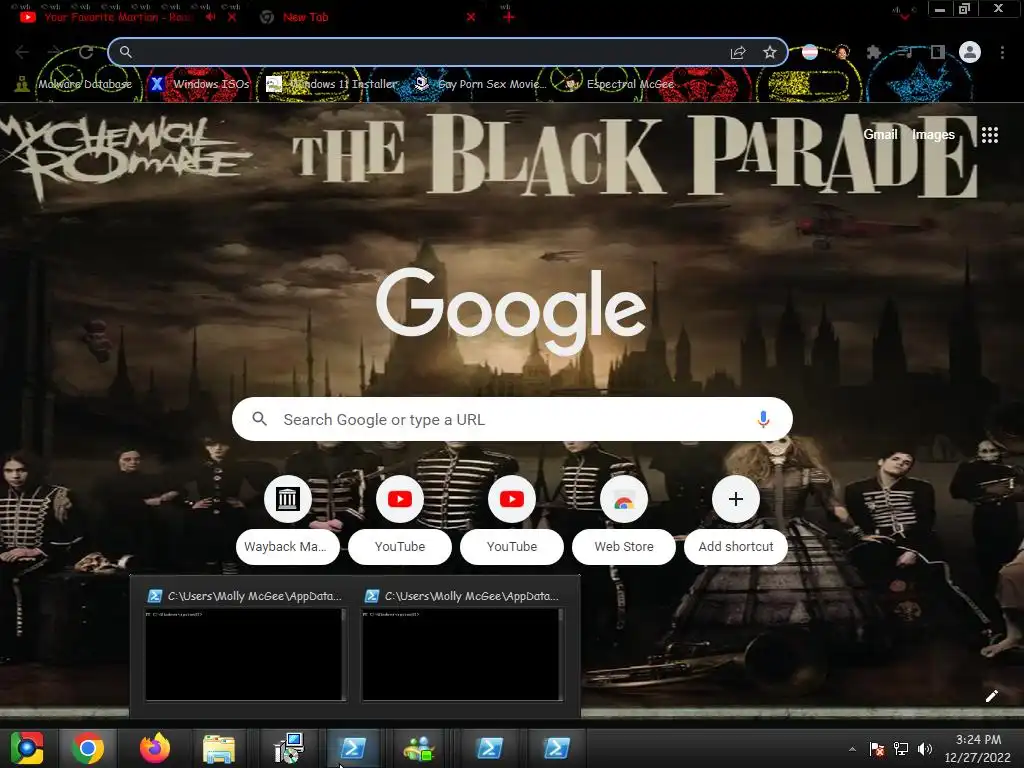The image size is (1024, 768).
Task: Open the Malware Database bookmark
Action: point(74,84)
